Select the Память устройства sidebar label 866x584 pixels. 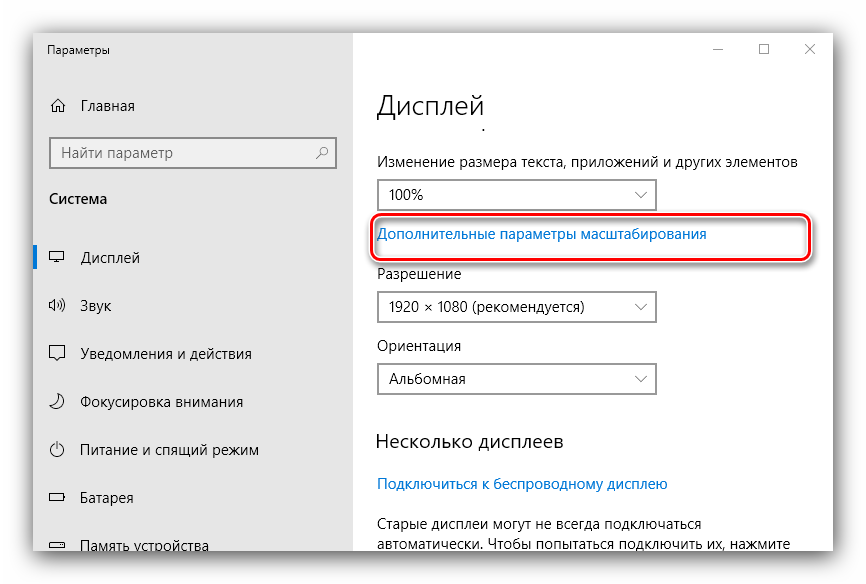144,545
